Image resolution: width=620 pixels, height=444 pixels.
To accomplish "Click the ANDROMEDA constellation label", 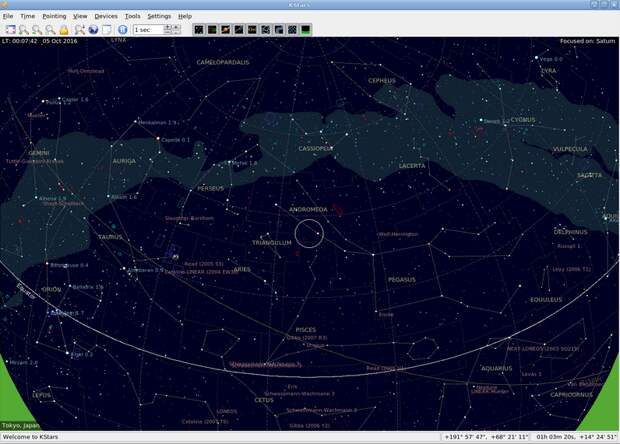I will click(308, 209).
